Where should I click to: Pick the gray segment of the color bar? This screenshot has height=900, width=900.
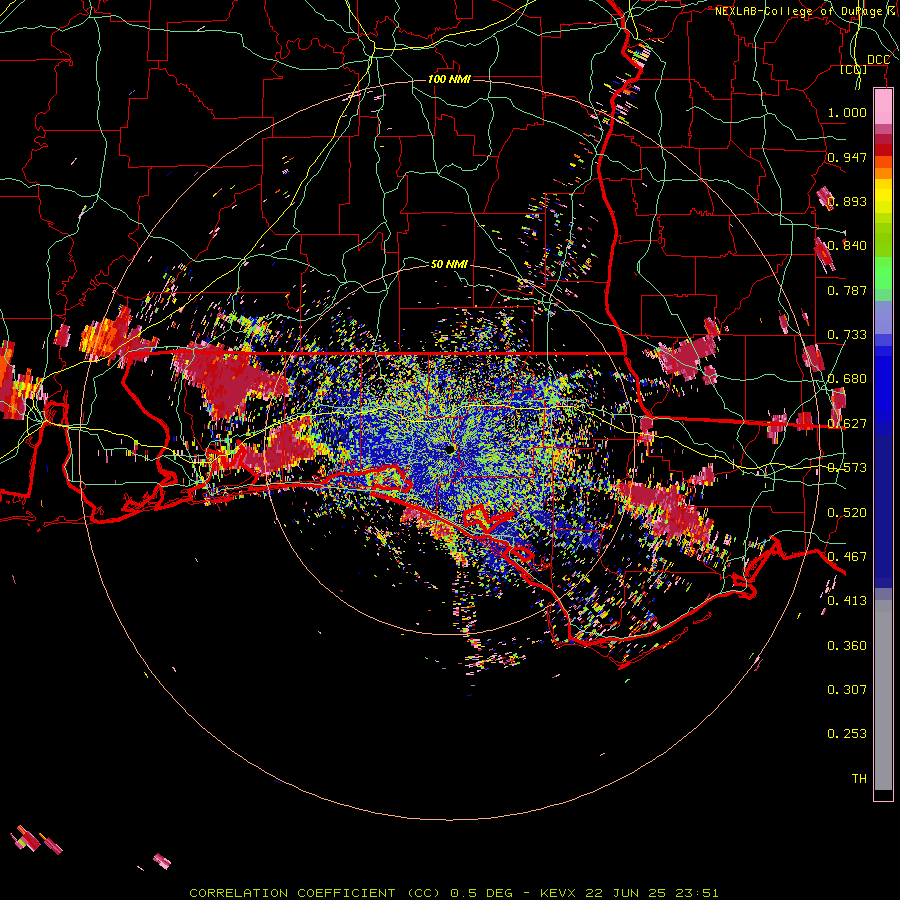tap(883, 695)
